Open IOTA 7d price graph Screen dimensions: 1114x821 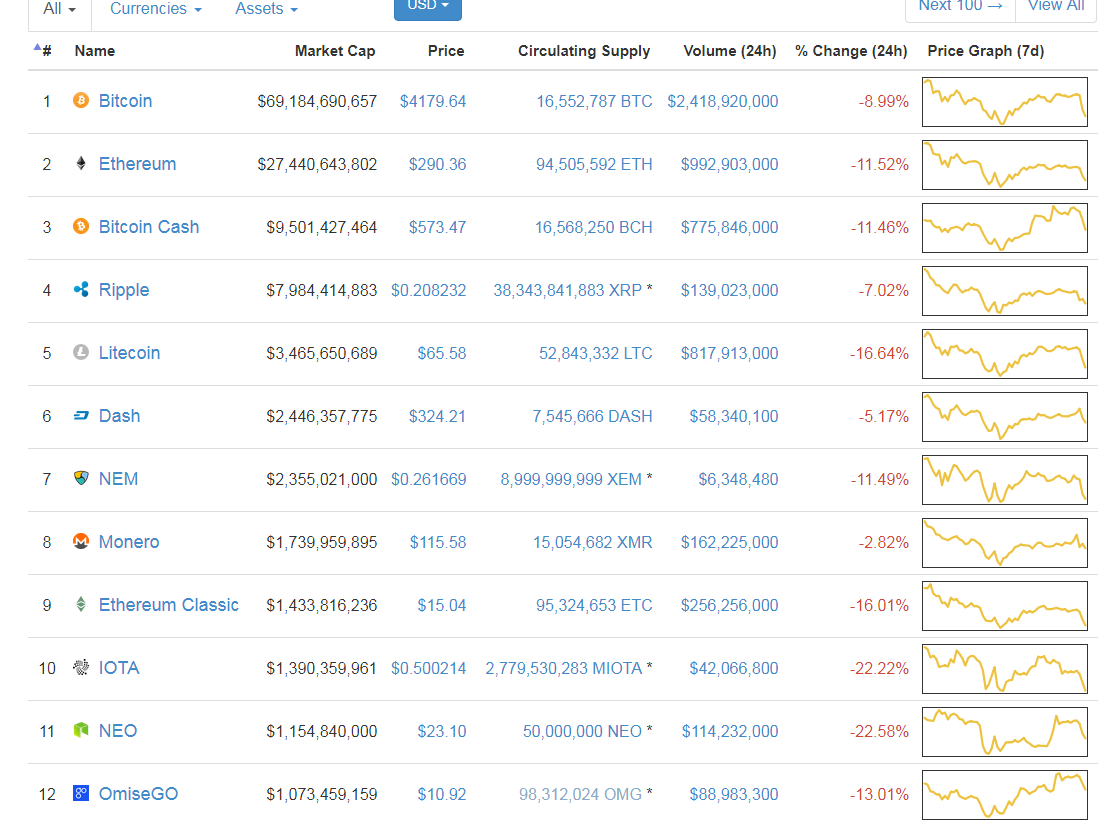(x=1005, y=668)
